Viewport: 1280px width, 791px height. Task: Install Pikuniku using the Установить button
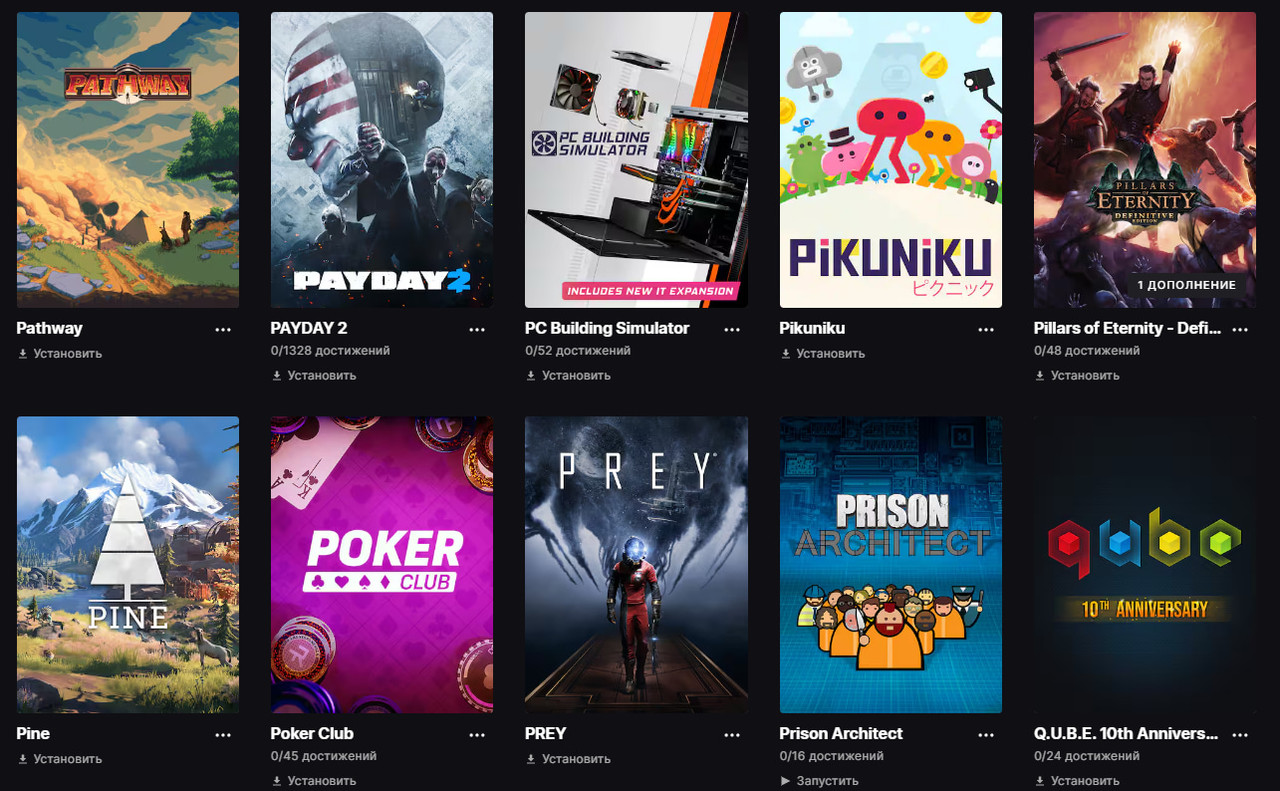(823, 353)
